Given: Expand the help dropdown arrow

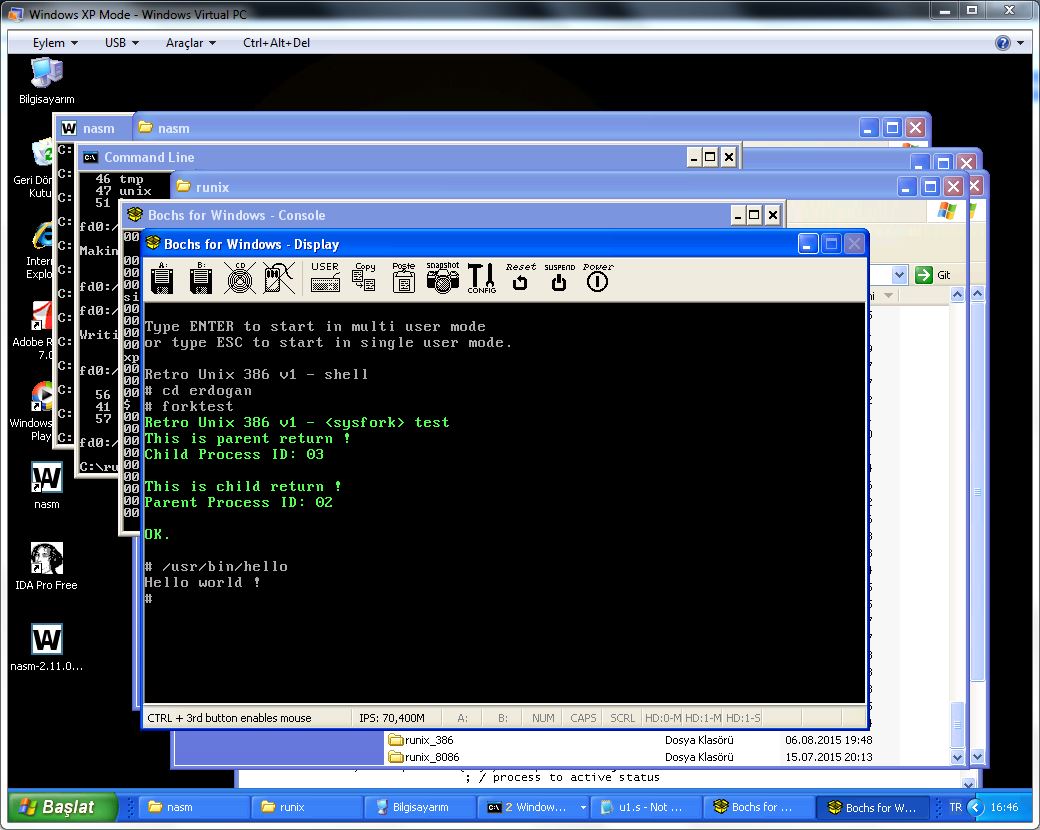Looking at the screenshot, I should click(x=1020, y=43).
